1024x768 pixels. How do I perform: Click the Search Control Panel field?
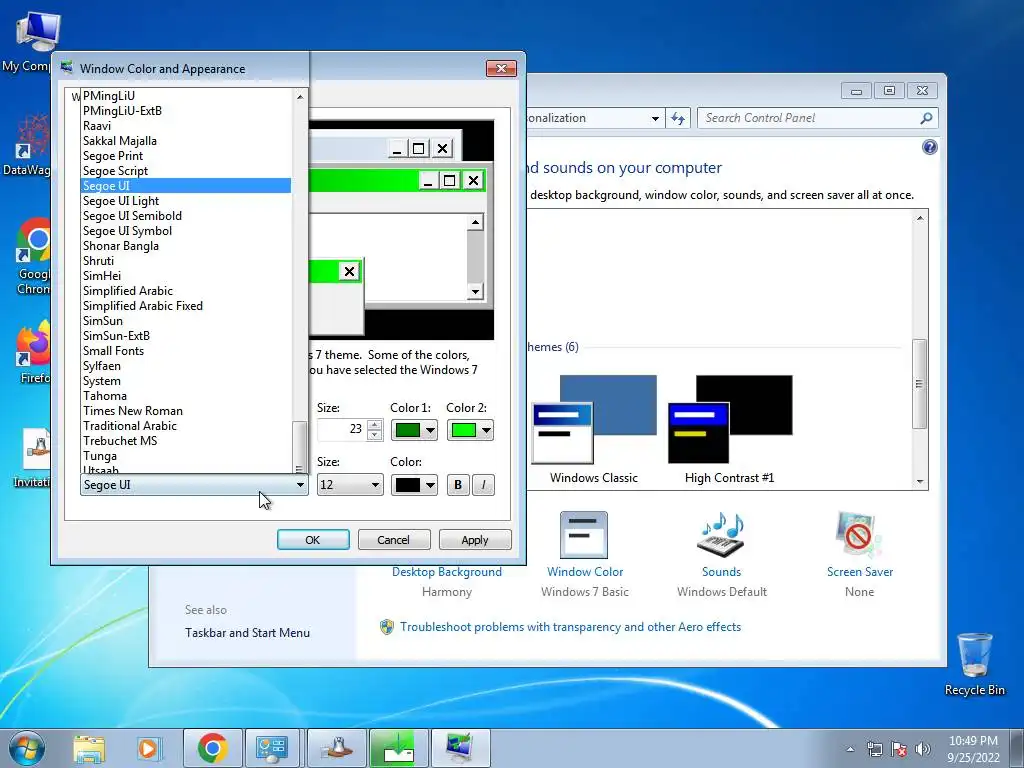[810, 118]
